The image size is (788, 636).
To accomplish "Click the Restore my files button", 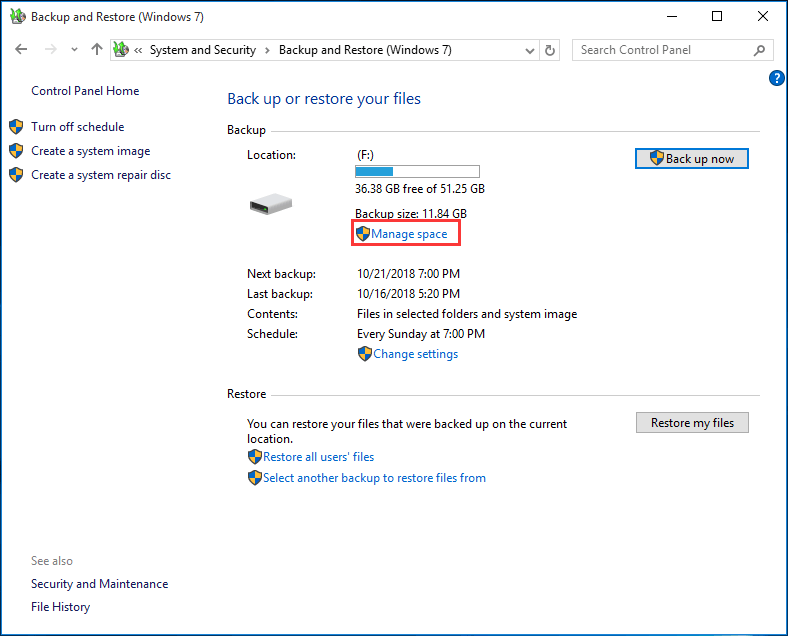I will click(x=692, y=423).
